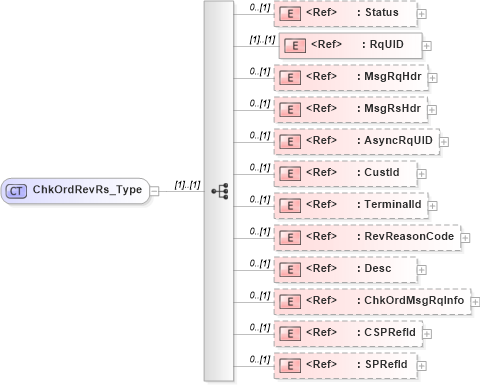480x385 pixels.
Task: Select the RevReasonCode label text
Action: tap(409, 236)
